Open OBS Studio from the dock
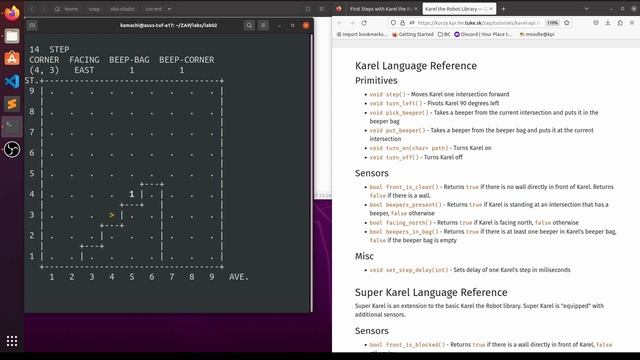The height and width of the screenshot is (360, 640). (x=12, y=149)
